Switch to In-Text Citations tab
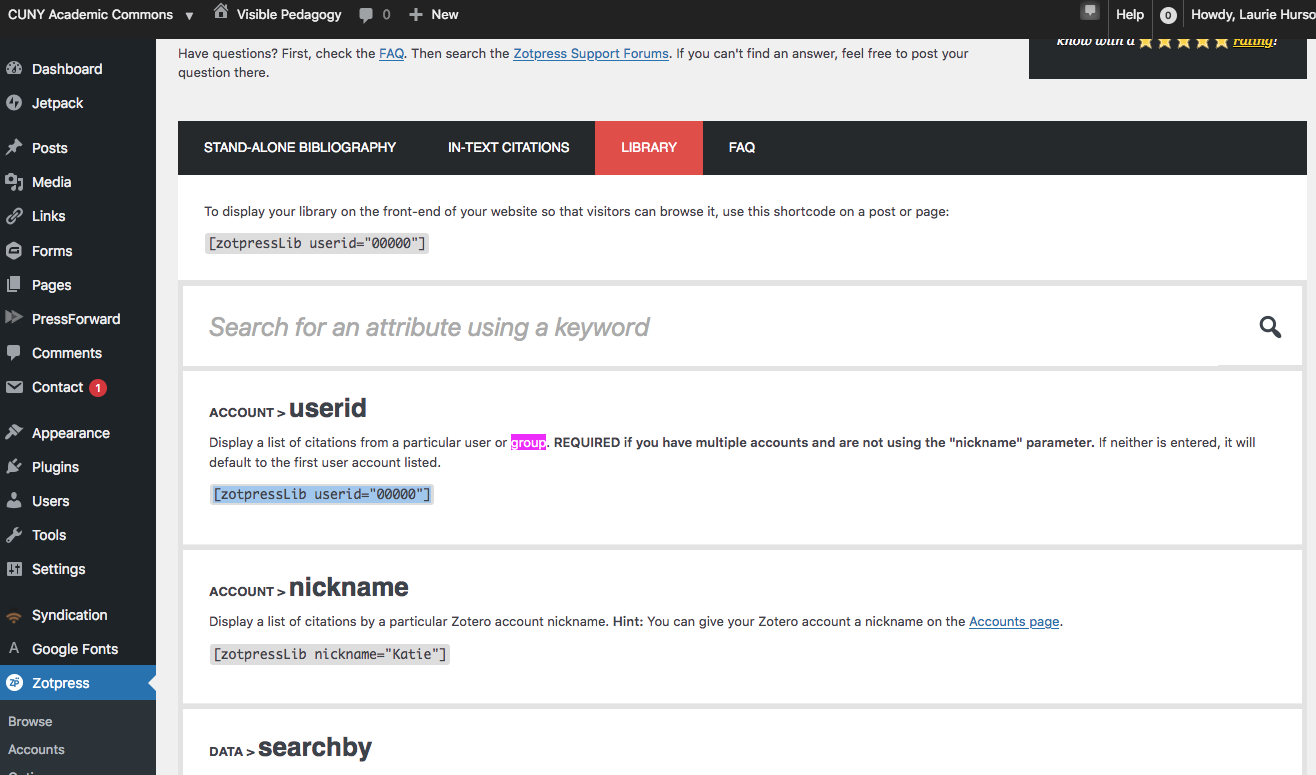 pyautogui.click(x=508, y=148)
